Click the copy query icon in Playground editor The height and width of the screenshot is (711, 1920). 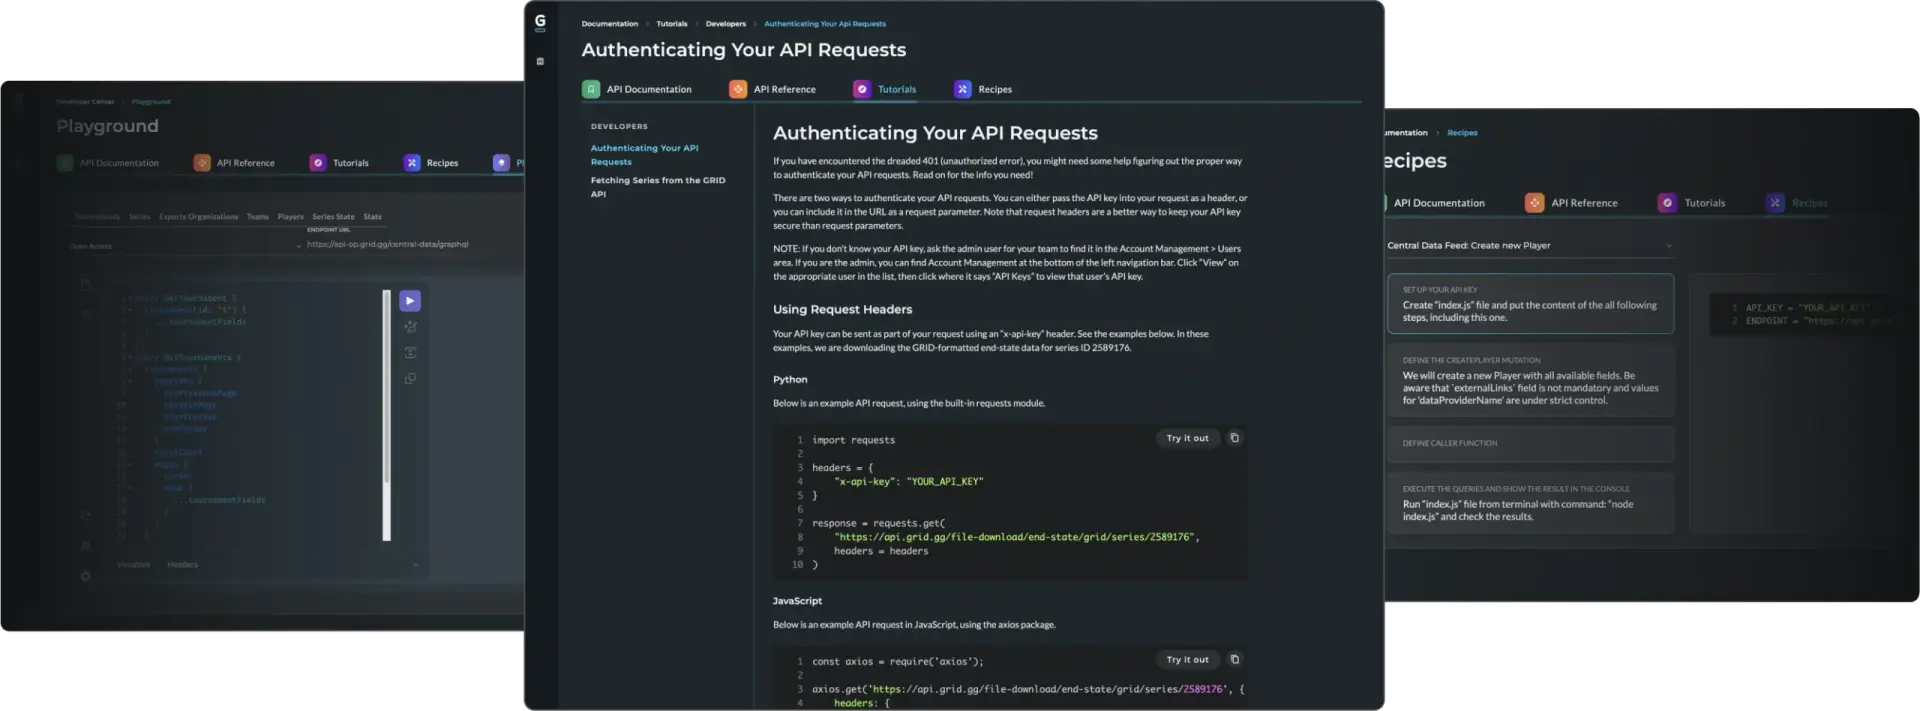coord(410,379)
